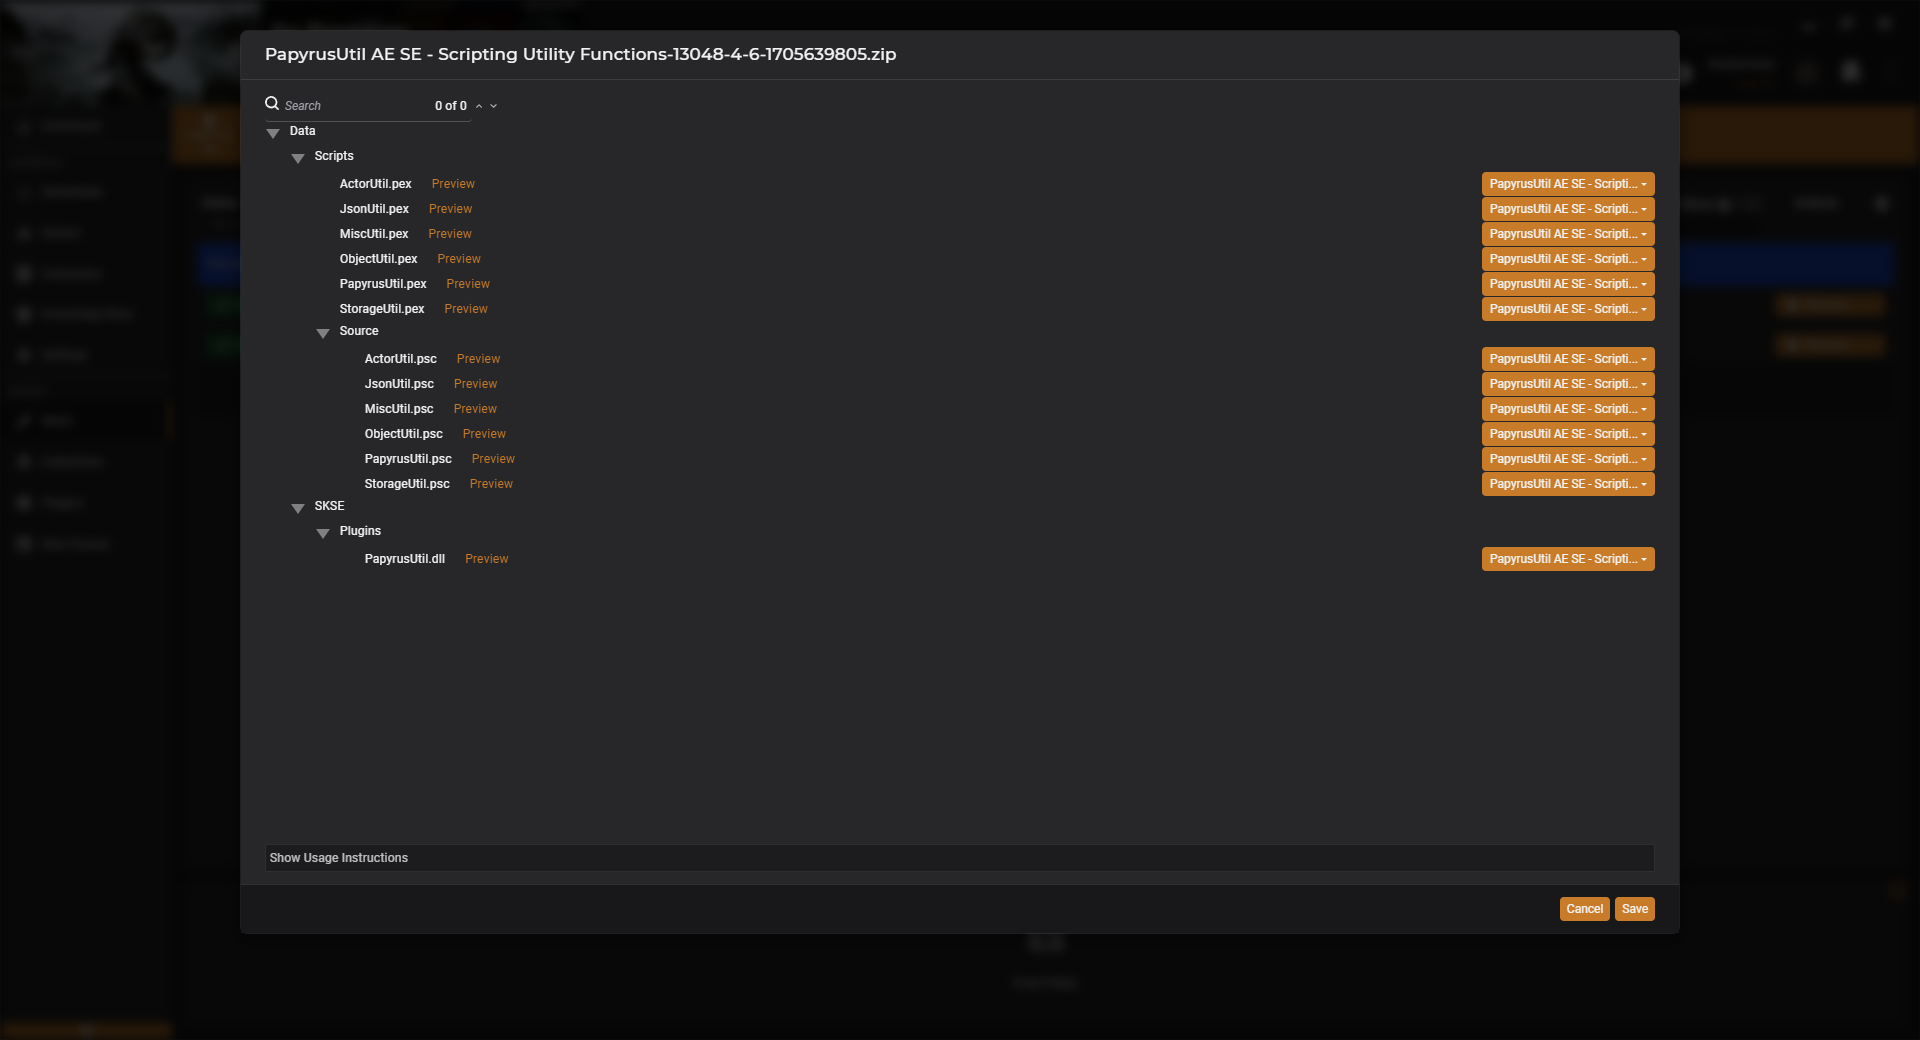Collapse the Plugins folder triangle

pos(323,533)
